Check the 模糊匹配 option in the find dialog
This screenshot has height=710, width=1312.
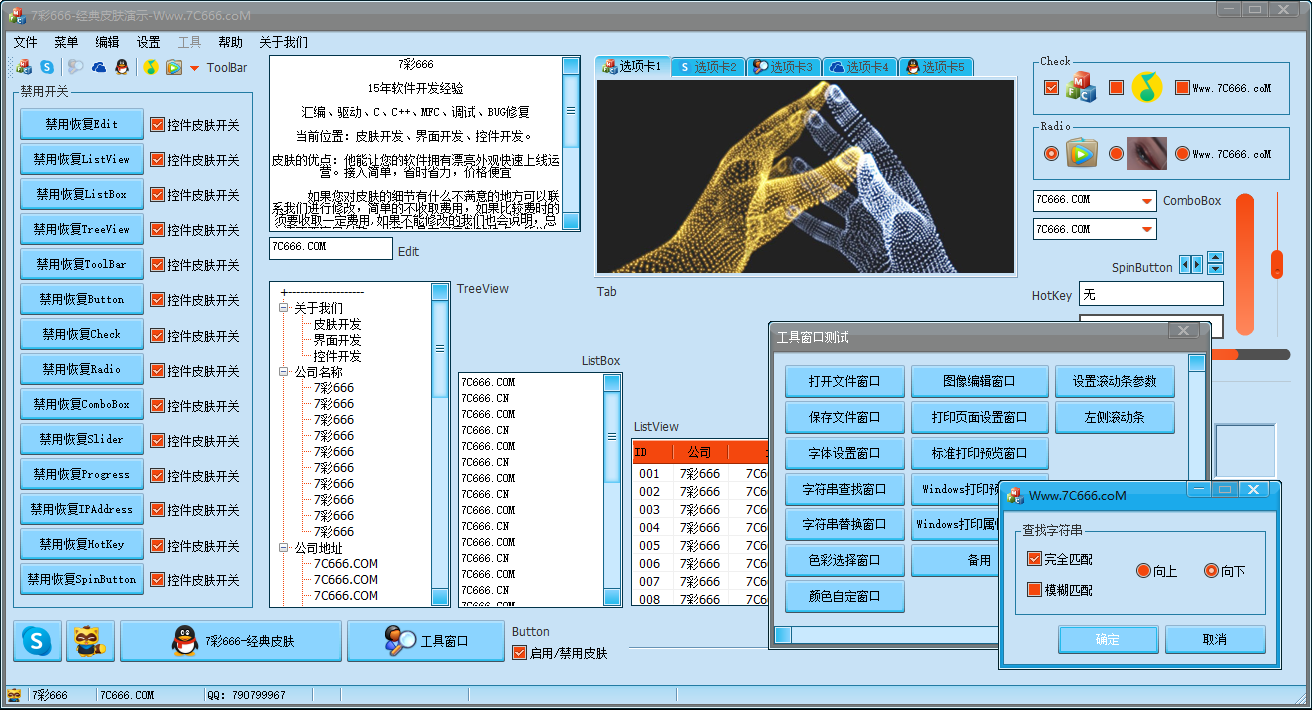tap(1035, 590)
